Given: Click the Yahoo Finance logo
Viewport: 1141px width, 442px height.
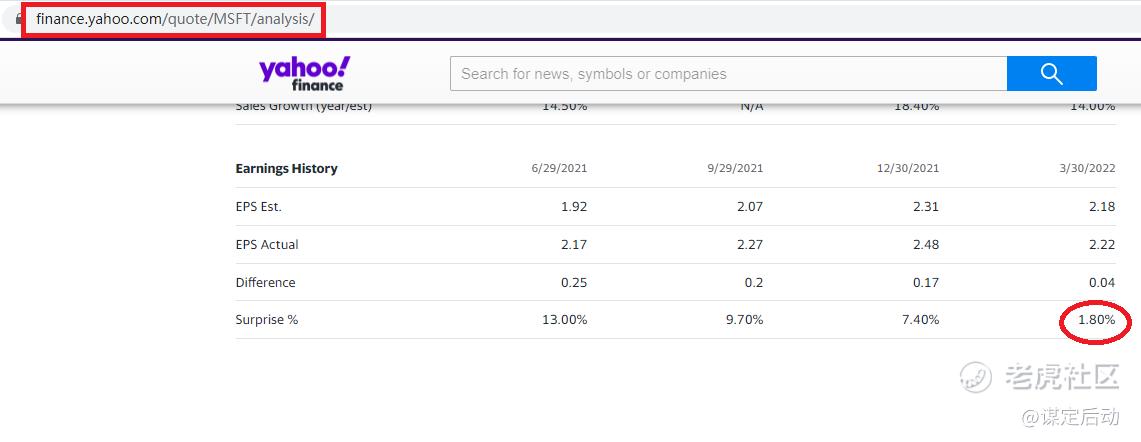Looking at the screenshot, I should click(x=304, y=73).
